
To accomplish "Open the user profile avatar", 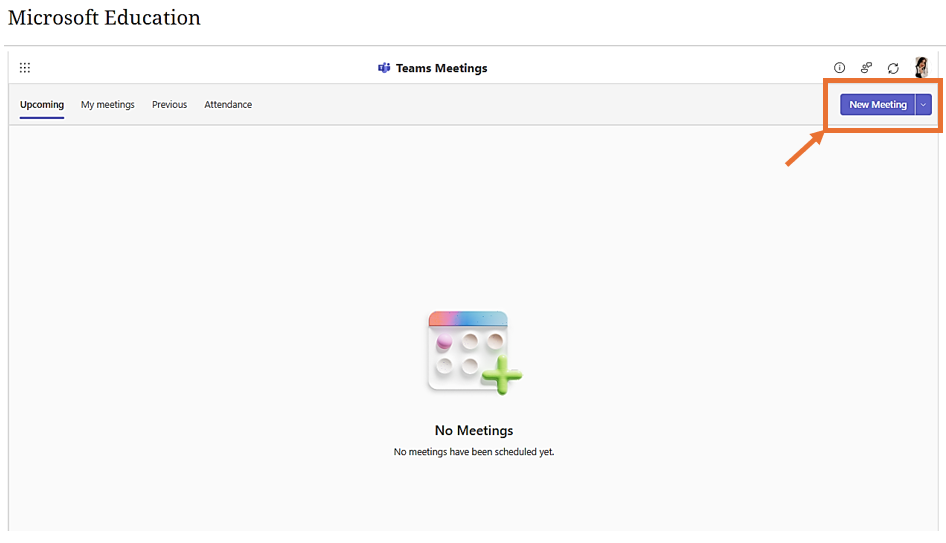I will click(x=921, y=67).
